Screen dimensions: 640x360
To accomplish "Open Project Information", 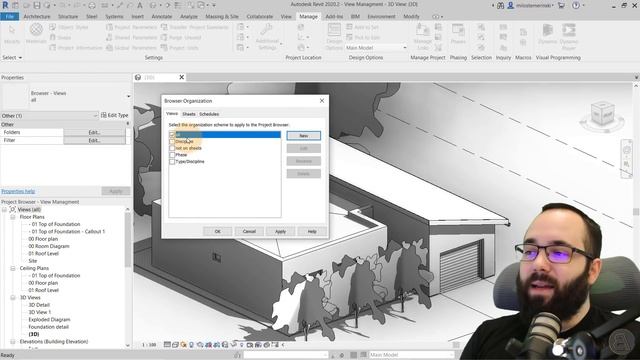I will point(76,47).
